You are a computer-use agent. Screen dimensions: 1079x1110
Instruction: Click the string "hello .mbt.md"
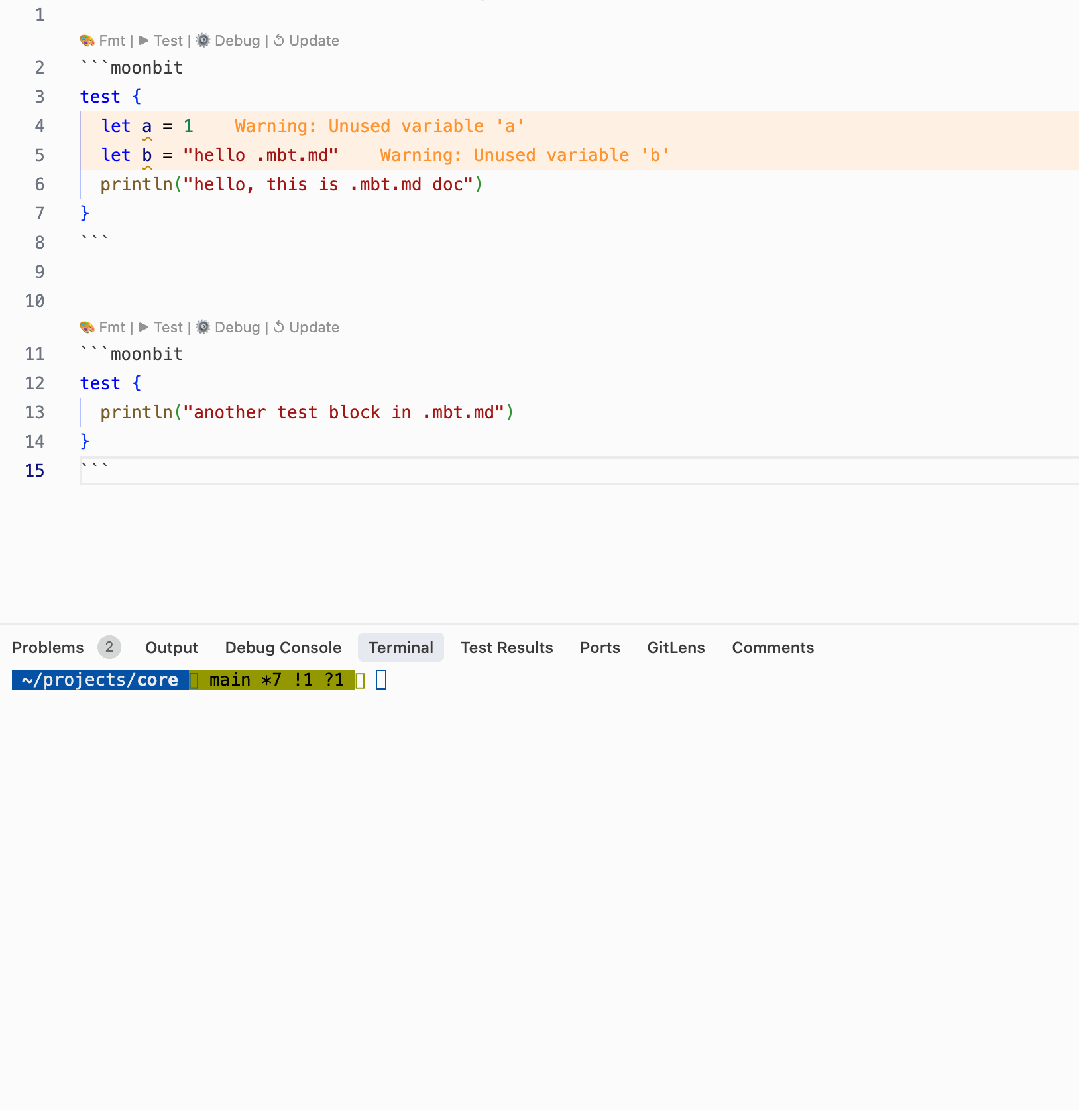pos(261,155)
